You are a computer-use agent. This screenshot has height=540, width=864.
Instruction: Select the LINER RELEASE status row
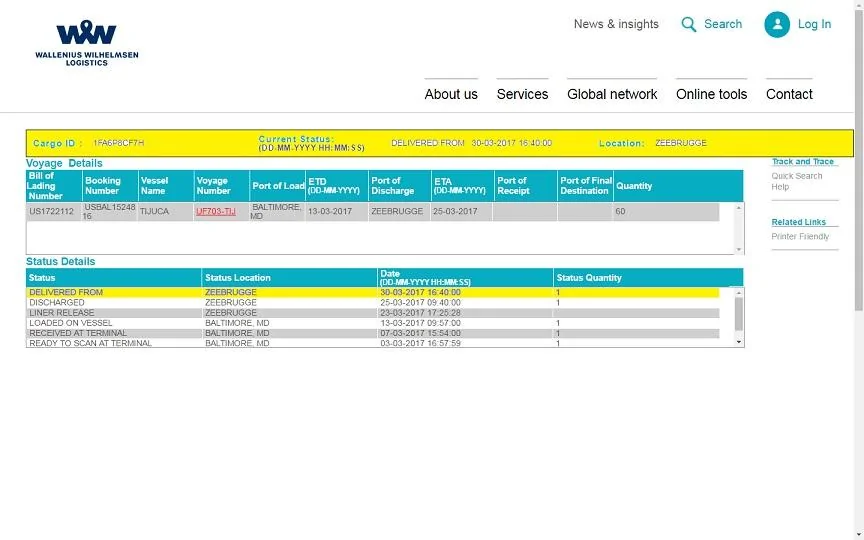click(372, 313)
